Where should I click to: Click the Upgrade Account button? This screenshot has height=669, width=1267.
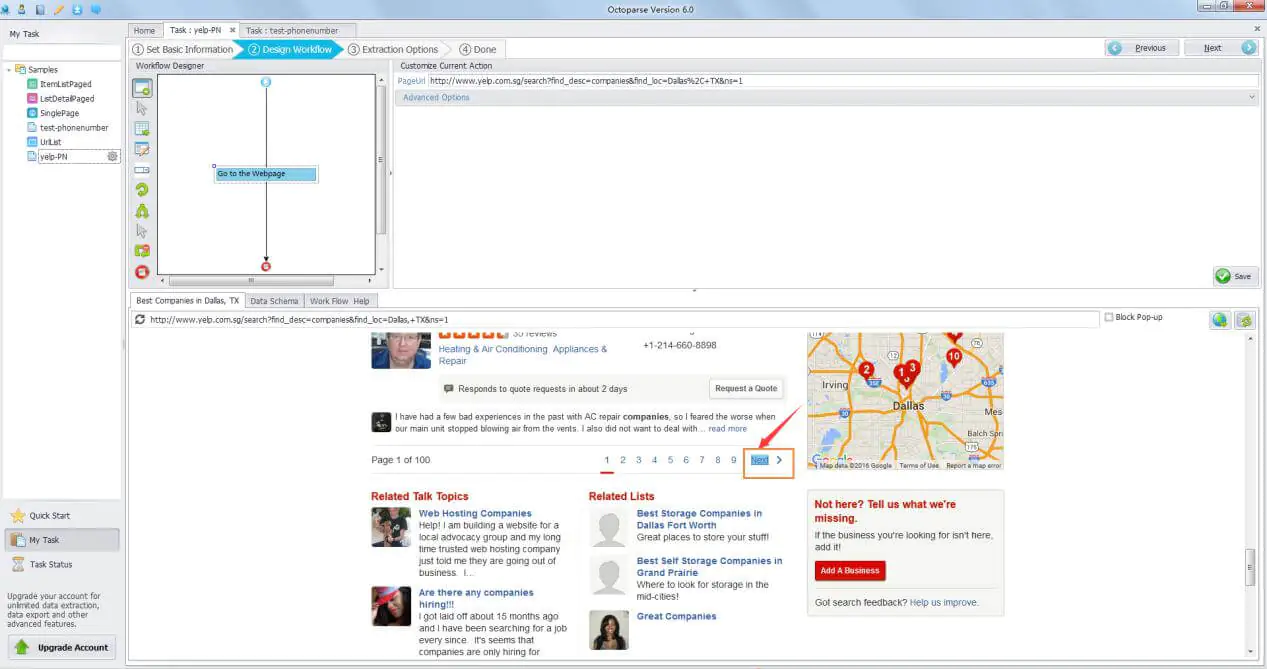click(x=63, y=647)
